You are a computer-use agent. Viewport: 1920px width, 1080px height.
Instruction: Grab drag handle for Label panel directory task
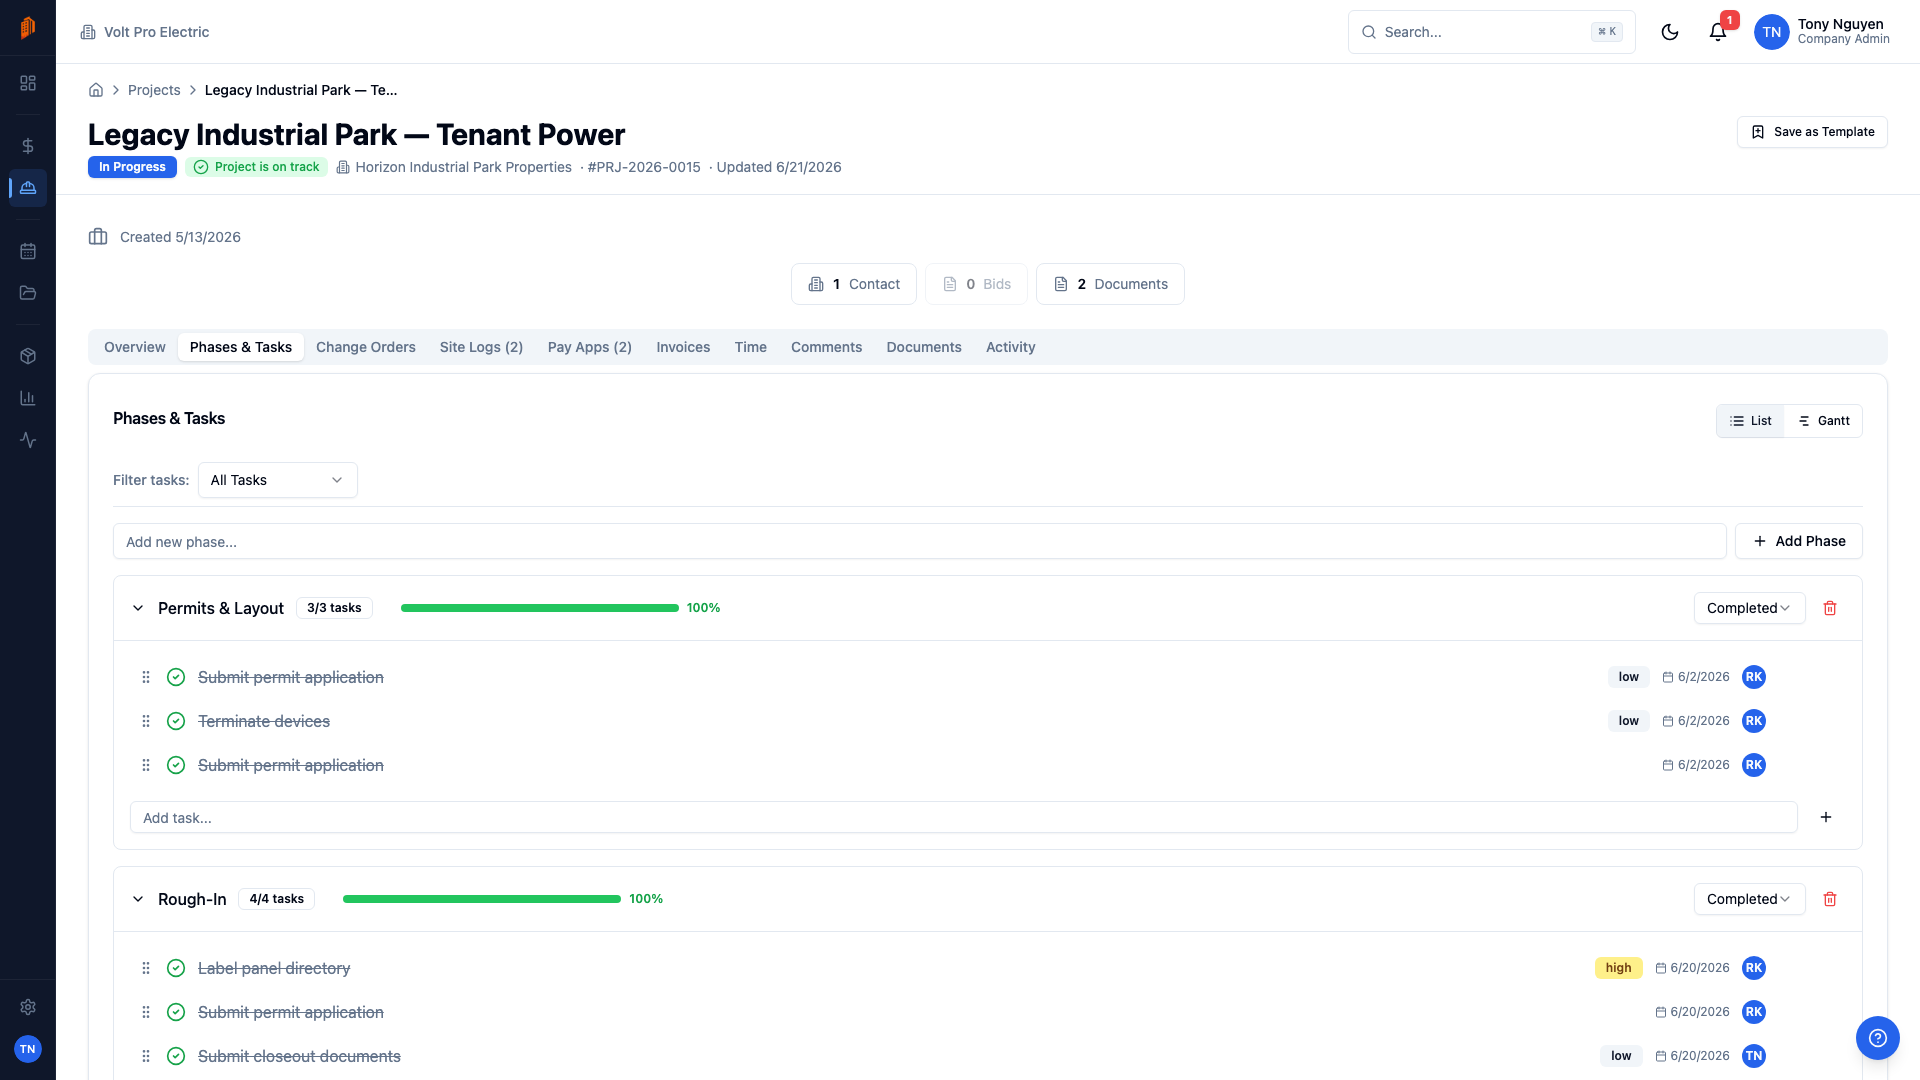point(146,968)
